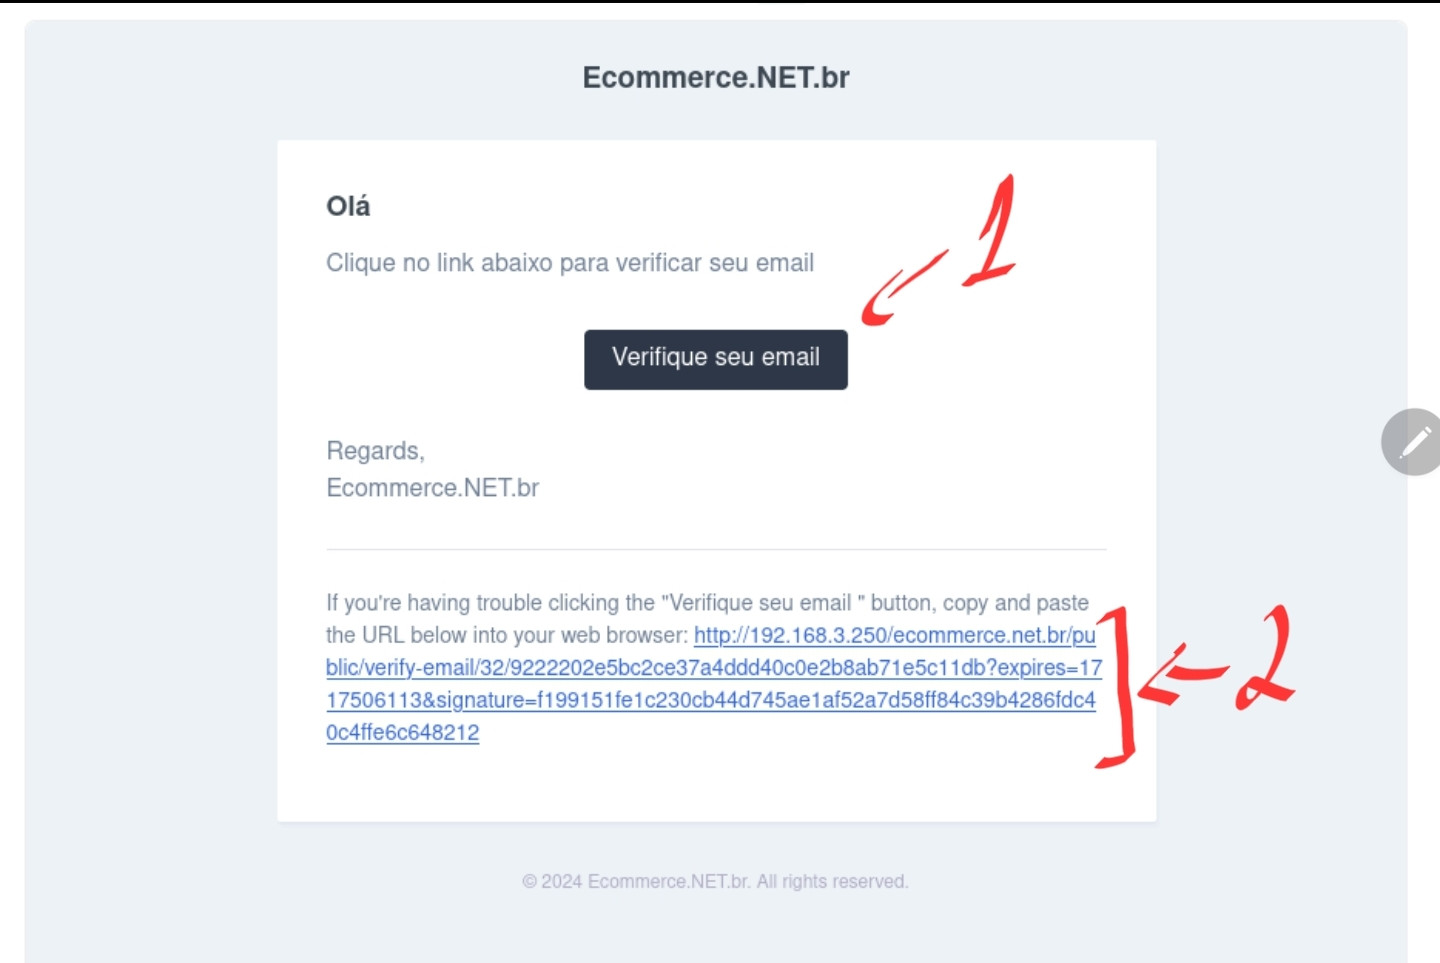Click the © 2024 copyright footer text
The image size is (1440, 963).
point(715,881)
